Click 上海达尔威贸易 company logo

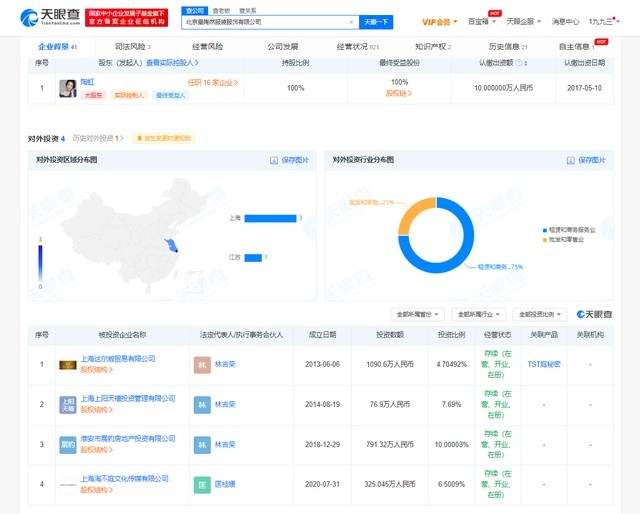68,365
